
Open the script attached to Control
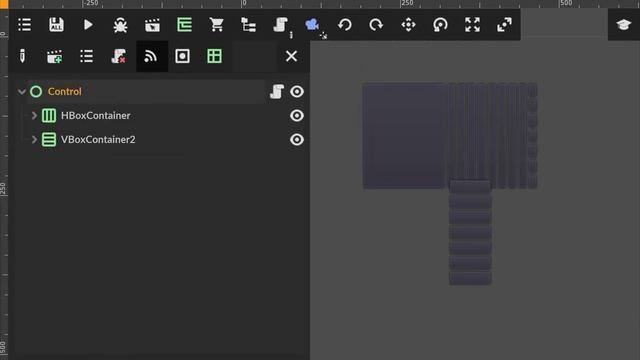[277, 92]
